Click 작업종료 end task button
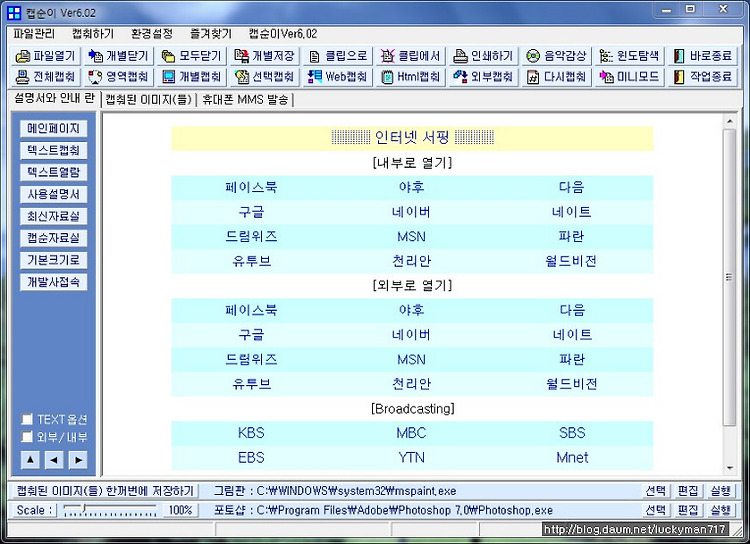750x544 pixels. click(702, 77)
